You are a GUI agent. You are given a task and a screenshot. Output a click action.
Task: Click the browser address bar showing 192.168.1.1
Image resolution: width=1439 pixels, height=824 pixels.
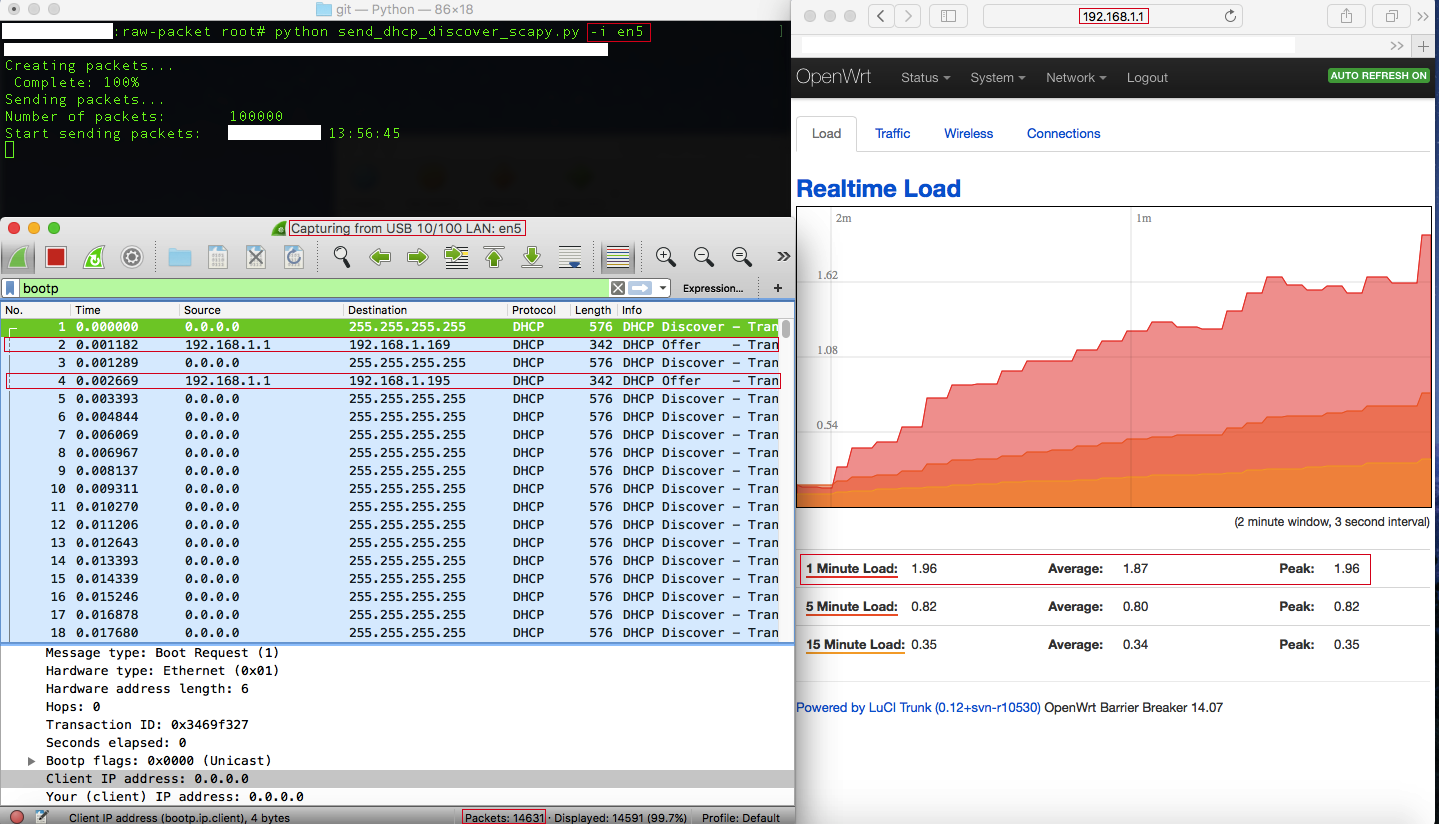coord(1113,16)
